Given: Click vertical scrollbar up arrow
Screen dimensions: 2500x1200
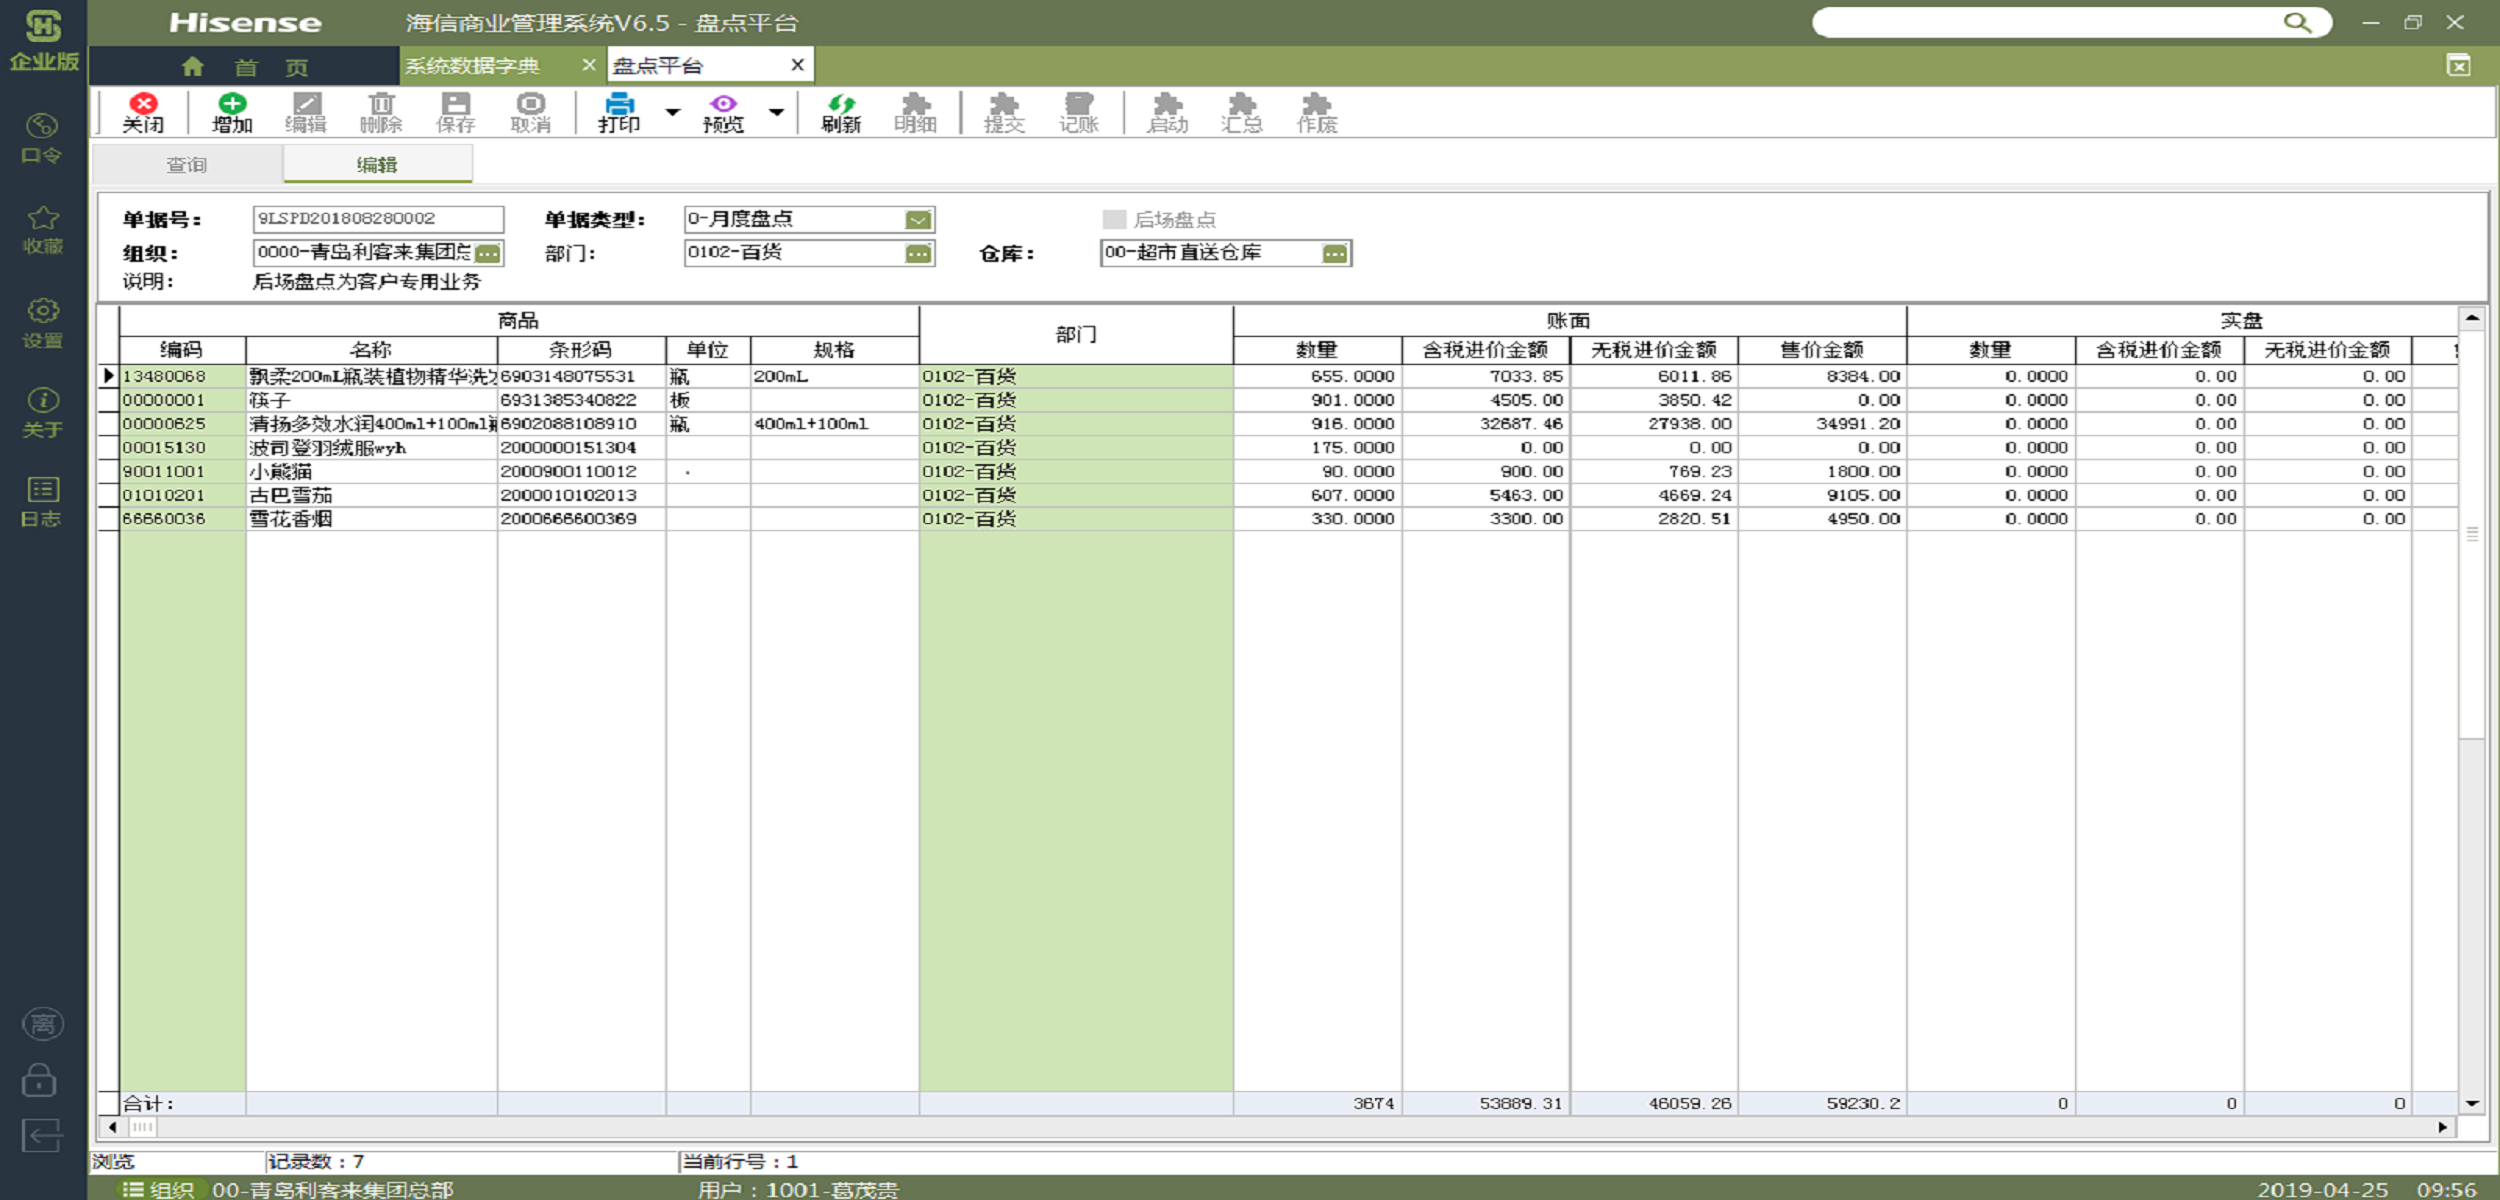Looking at the screenshot, I should (x=2472, y=319).
